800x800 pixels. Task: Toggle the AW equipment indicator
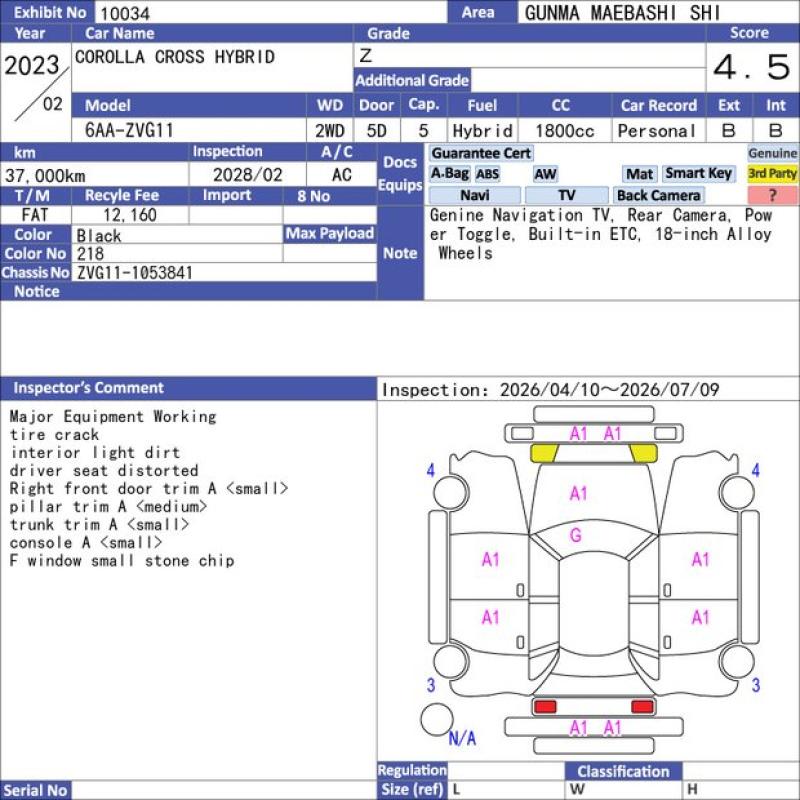click(x=545, y=174)
